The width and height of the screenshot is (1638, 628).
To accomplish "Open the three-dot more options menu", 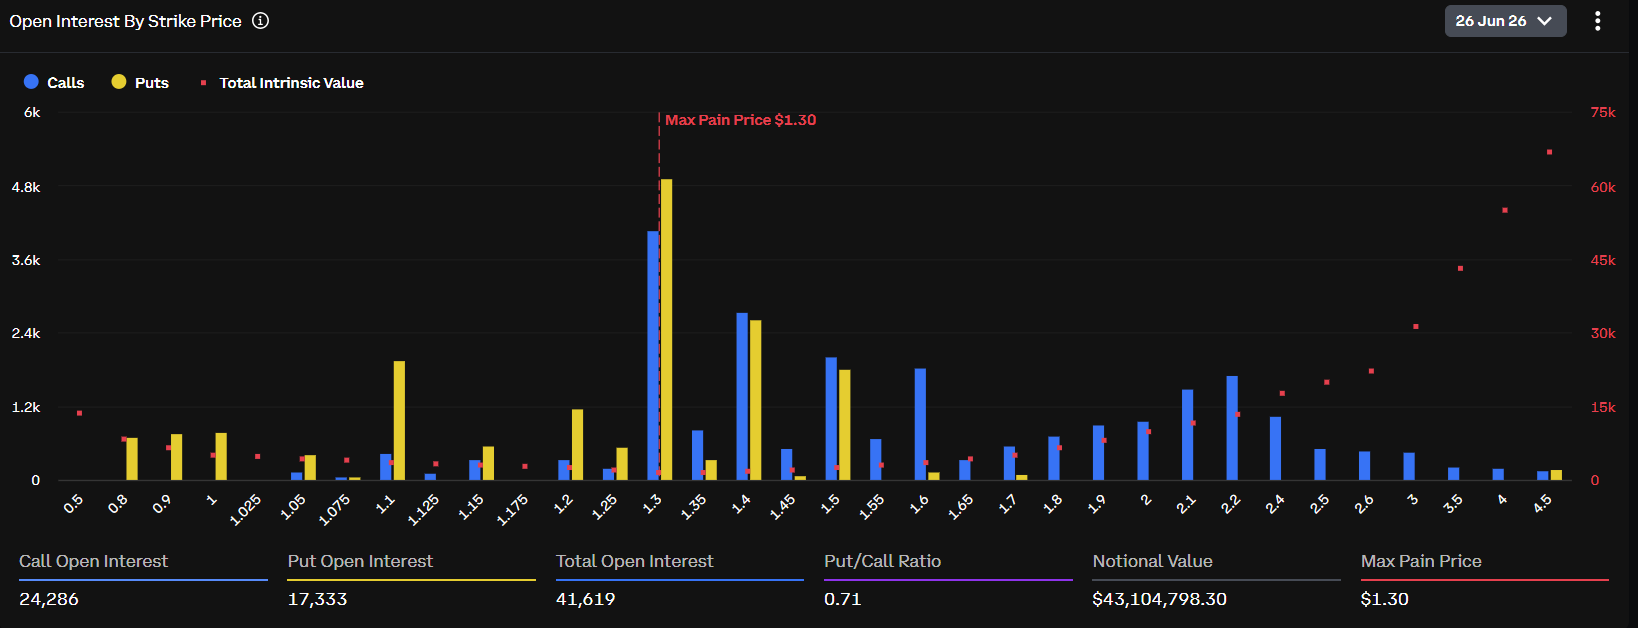I will click(x=1597, y=21).
